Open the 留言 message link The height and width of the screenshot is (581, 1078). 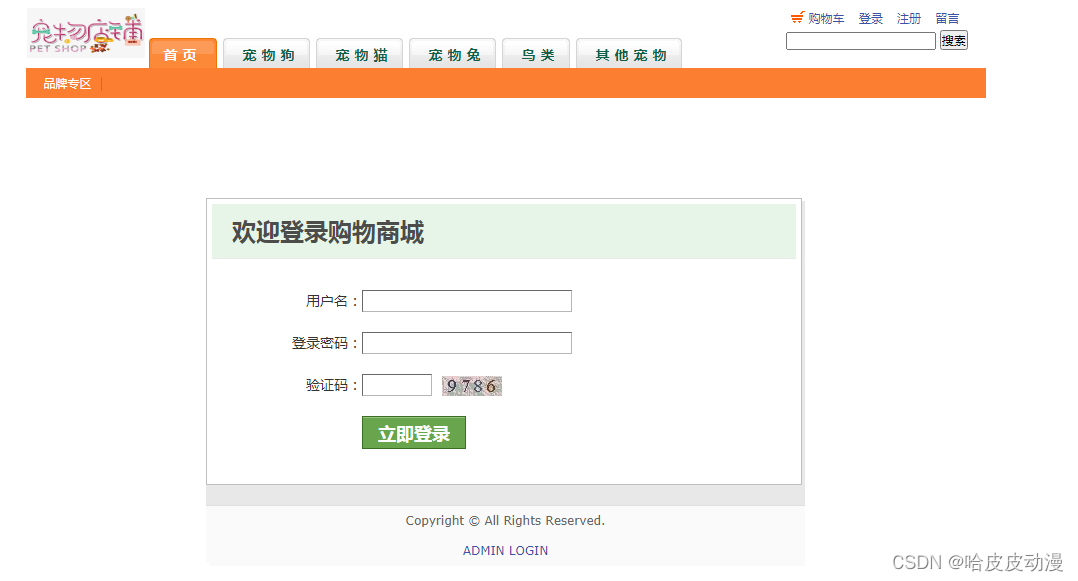coord(947,19)
